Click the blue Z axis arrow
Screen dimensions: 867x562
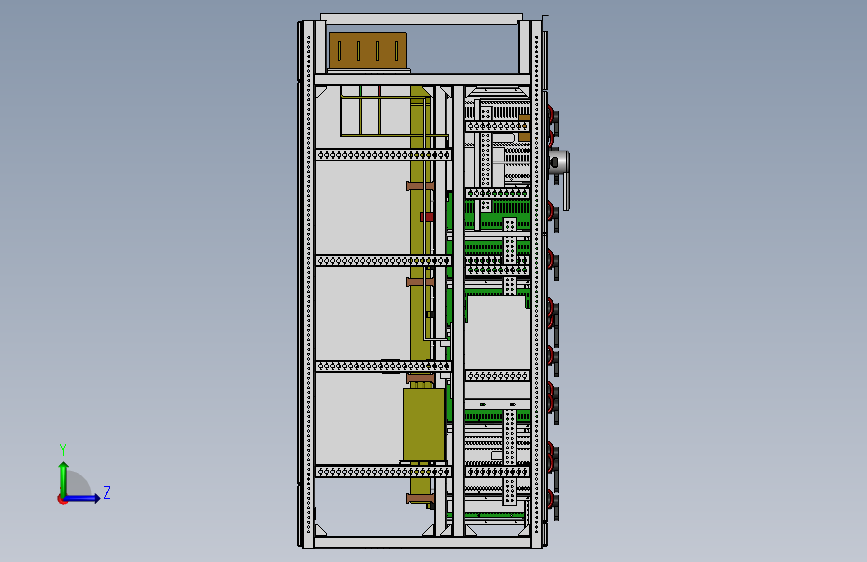(83, 498)
